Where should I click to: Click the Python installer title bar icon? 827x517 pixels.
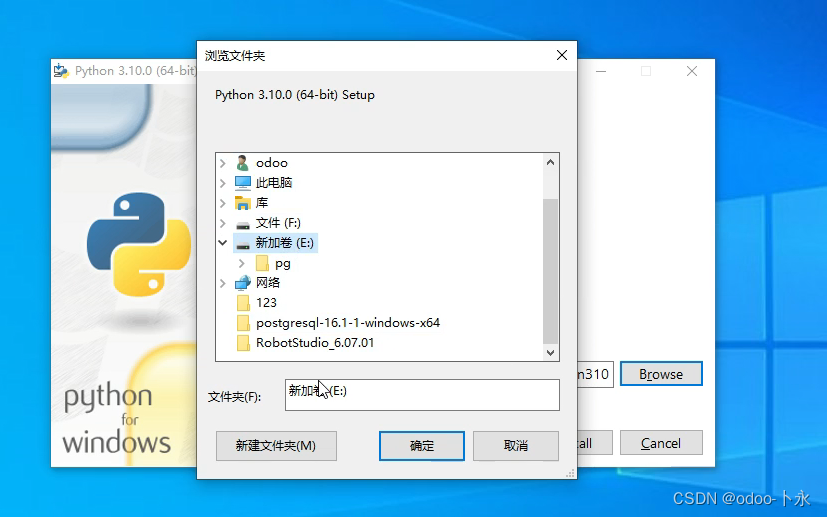click(61, 71)
